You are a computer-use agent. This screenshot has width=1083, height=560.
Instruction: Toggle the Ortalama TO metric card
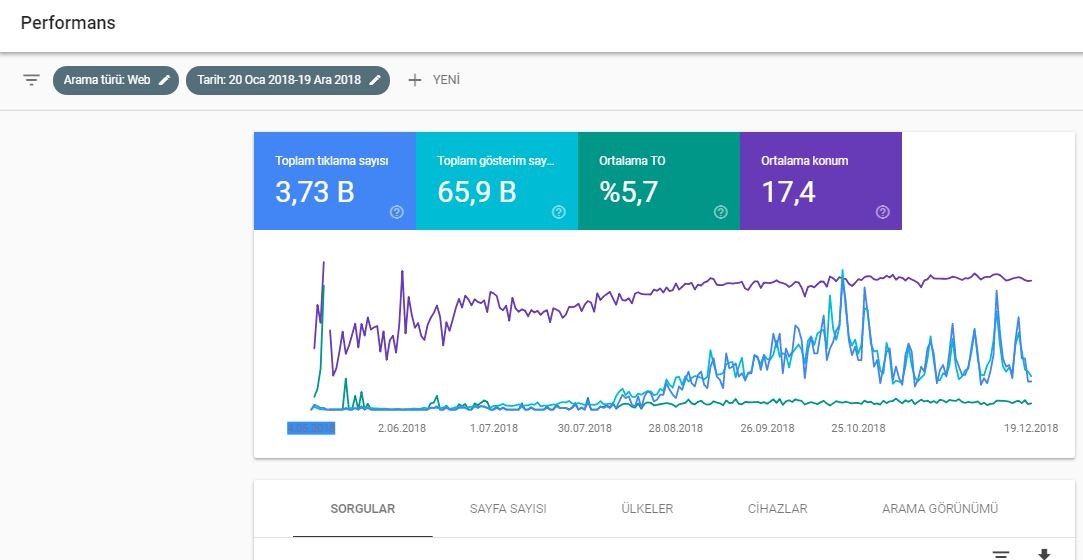pos(659,181)
